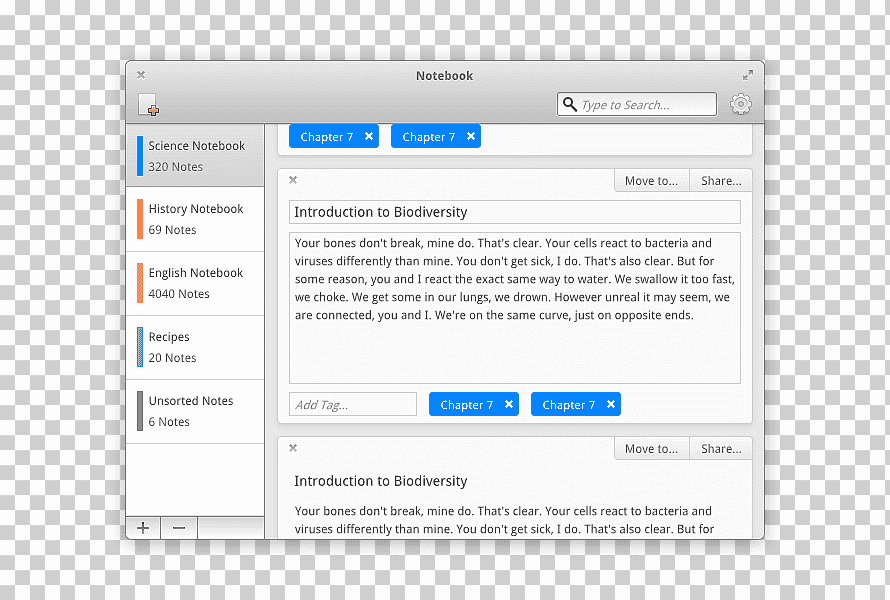Remove second Chapter 7 tag below the note body

[x=611, y=404]
